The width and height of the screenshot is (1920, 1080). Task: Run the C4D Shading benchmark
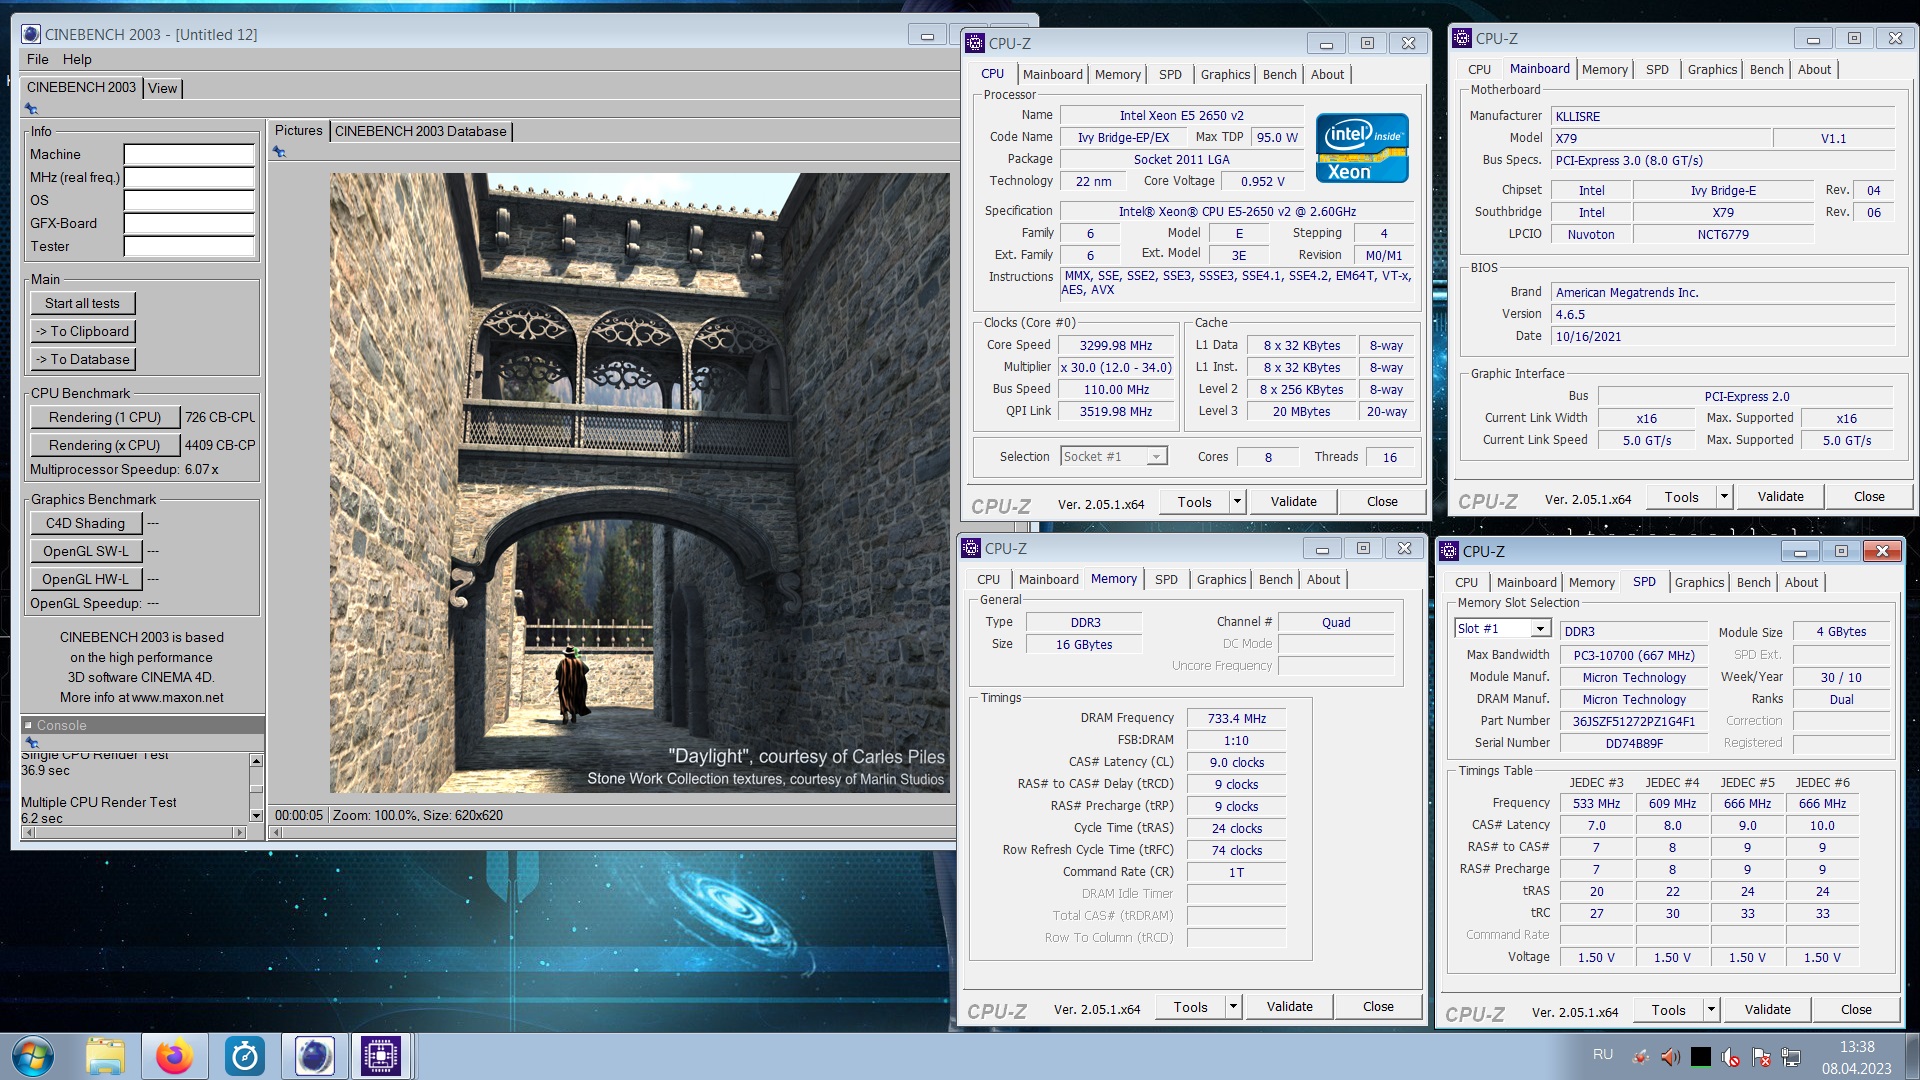click(86, 523)
